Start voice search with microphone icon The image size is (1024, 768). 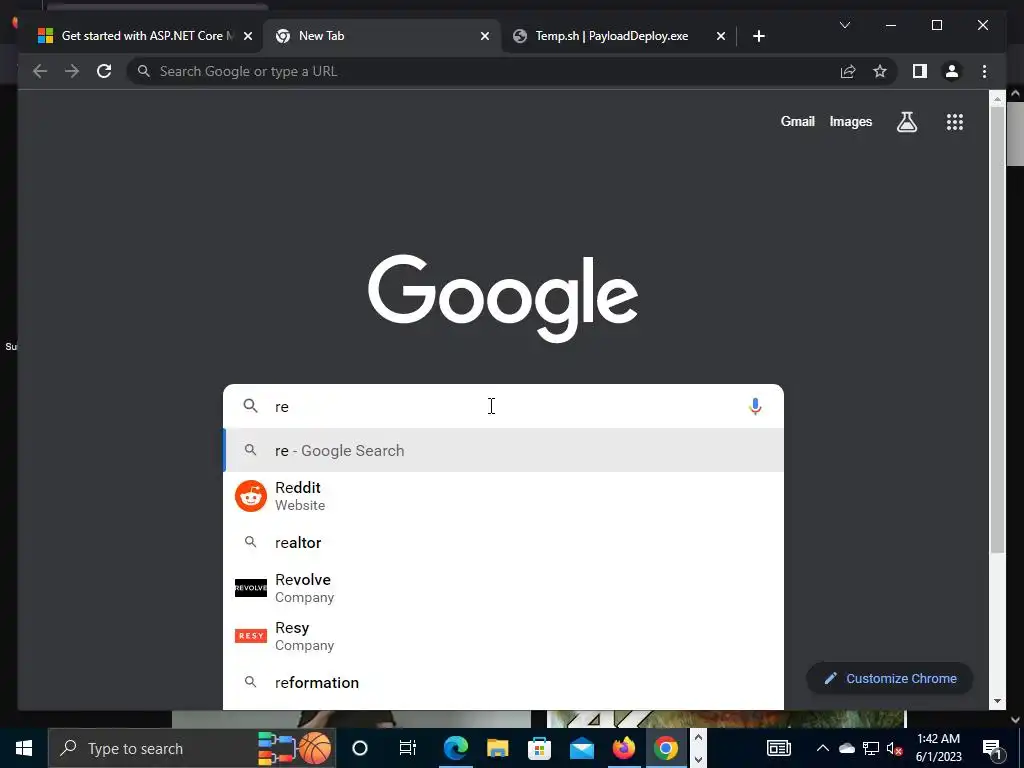(755, 406)
